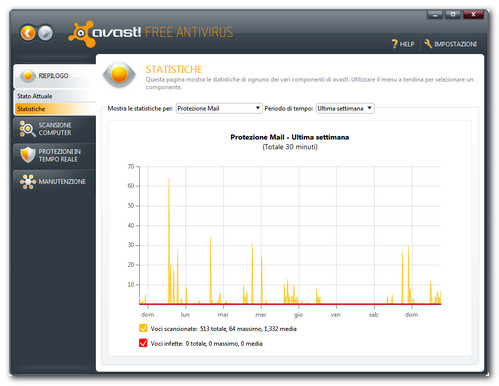The image size is (499, 386).
Task: Maximize the avast window
Action: (453, 15)
